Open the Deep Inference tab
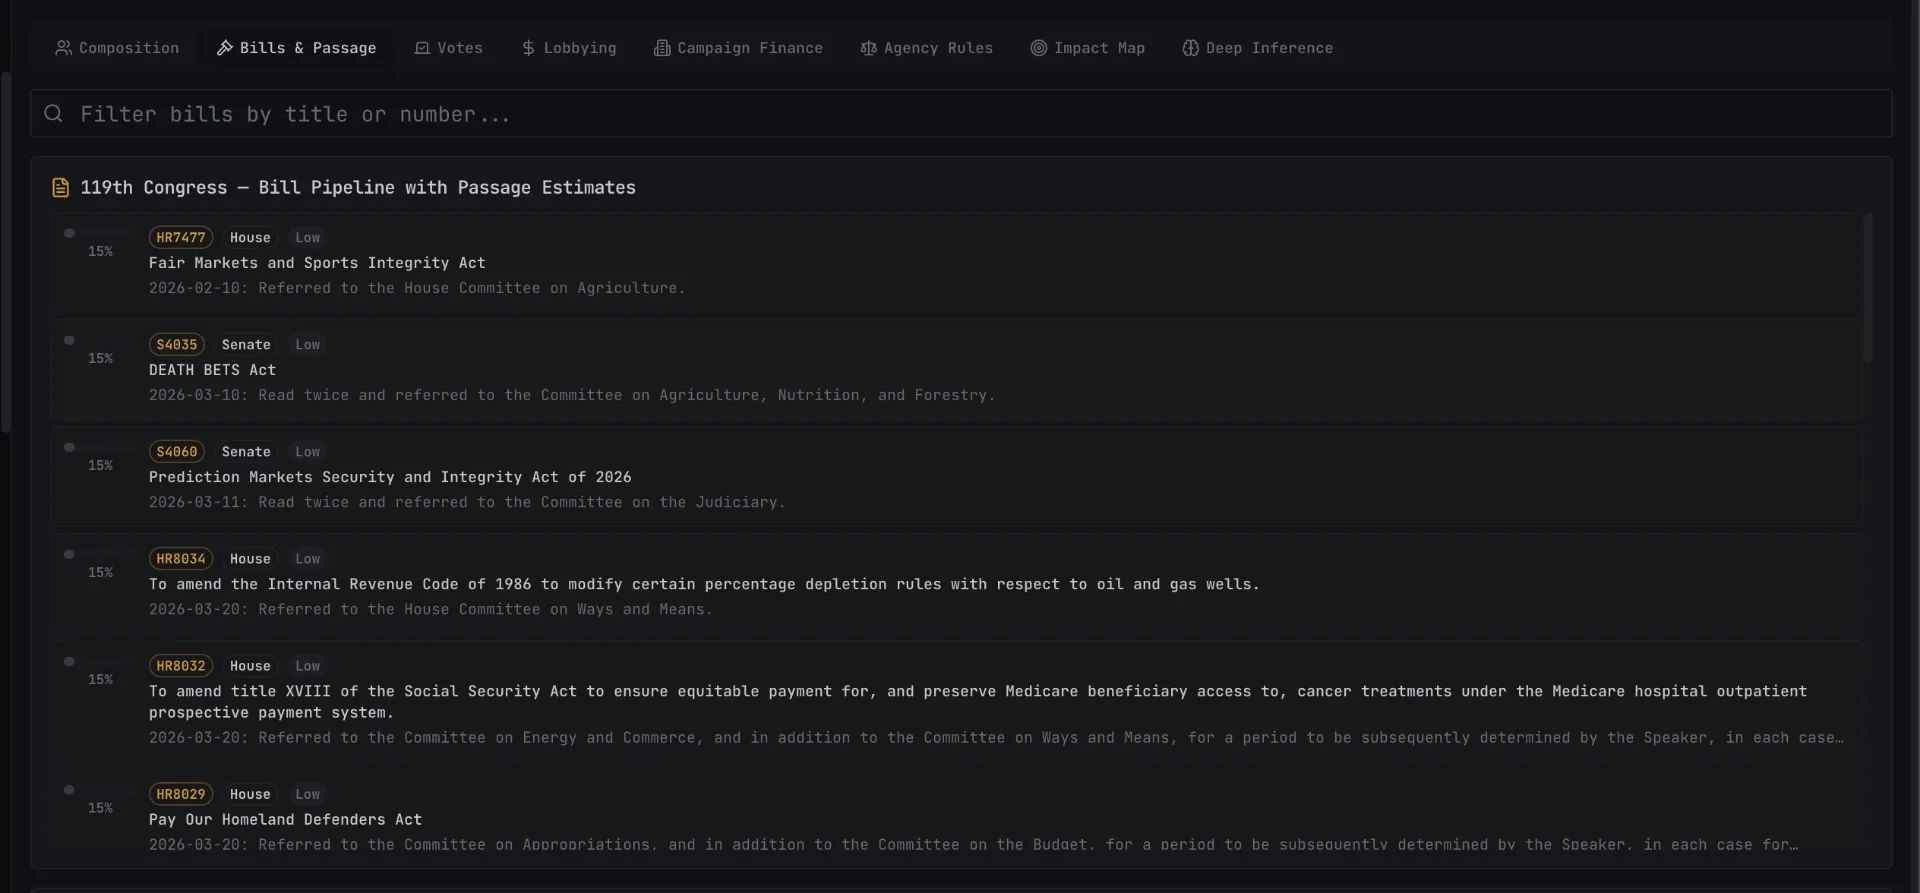Image resolution: width=1920 pixels, height=893 pixels. [1258, 48]
